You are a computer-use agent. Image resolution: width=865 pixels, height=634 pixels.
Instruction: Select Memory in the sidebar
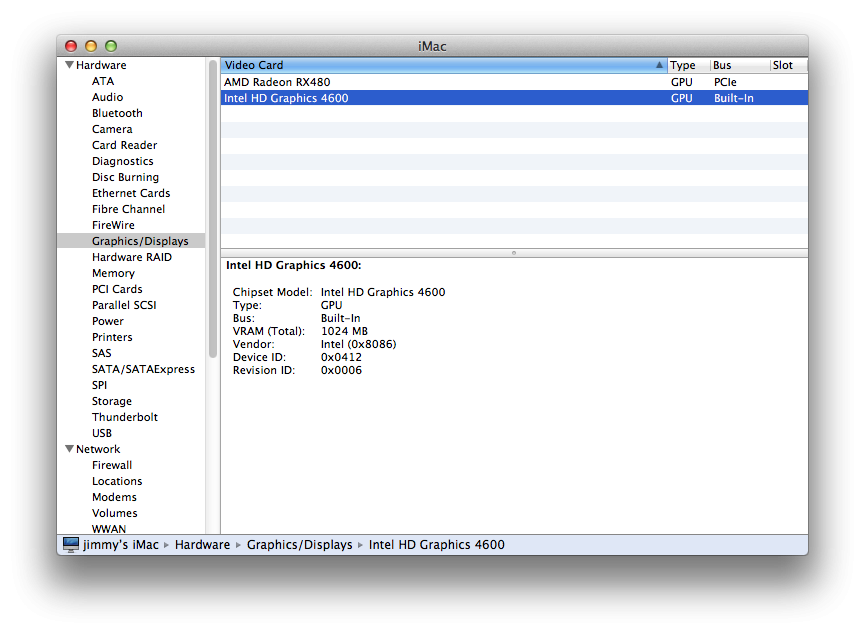pyautogui.click(x=113, y=273)
